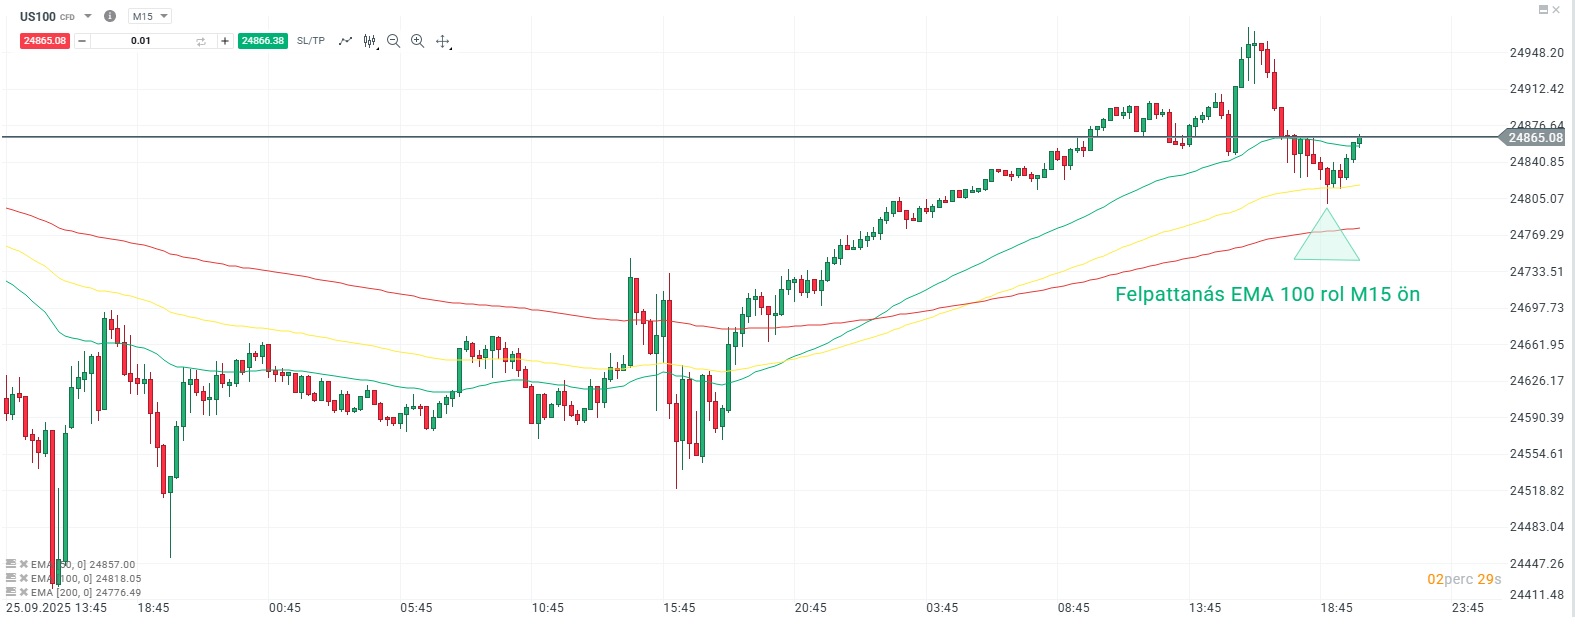
Task: Click the green buy price 24866.38
Action: pyautogui.click(x=263, y=41)
